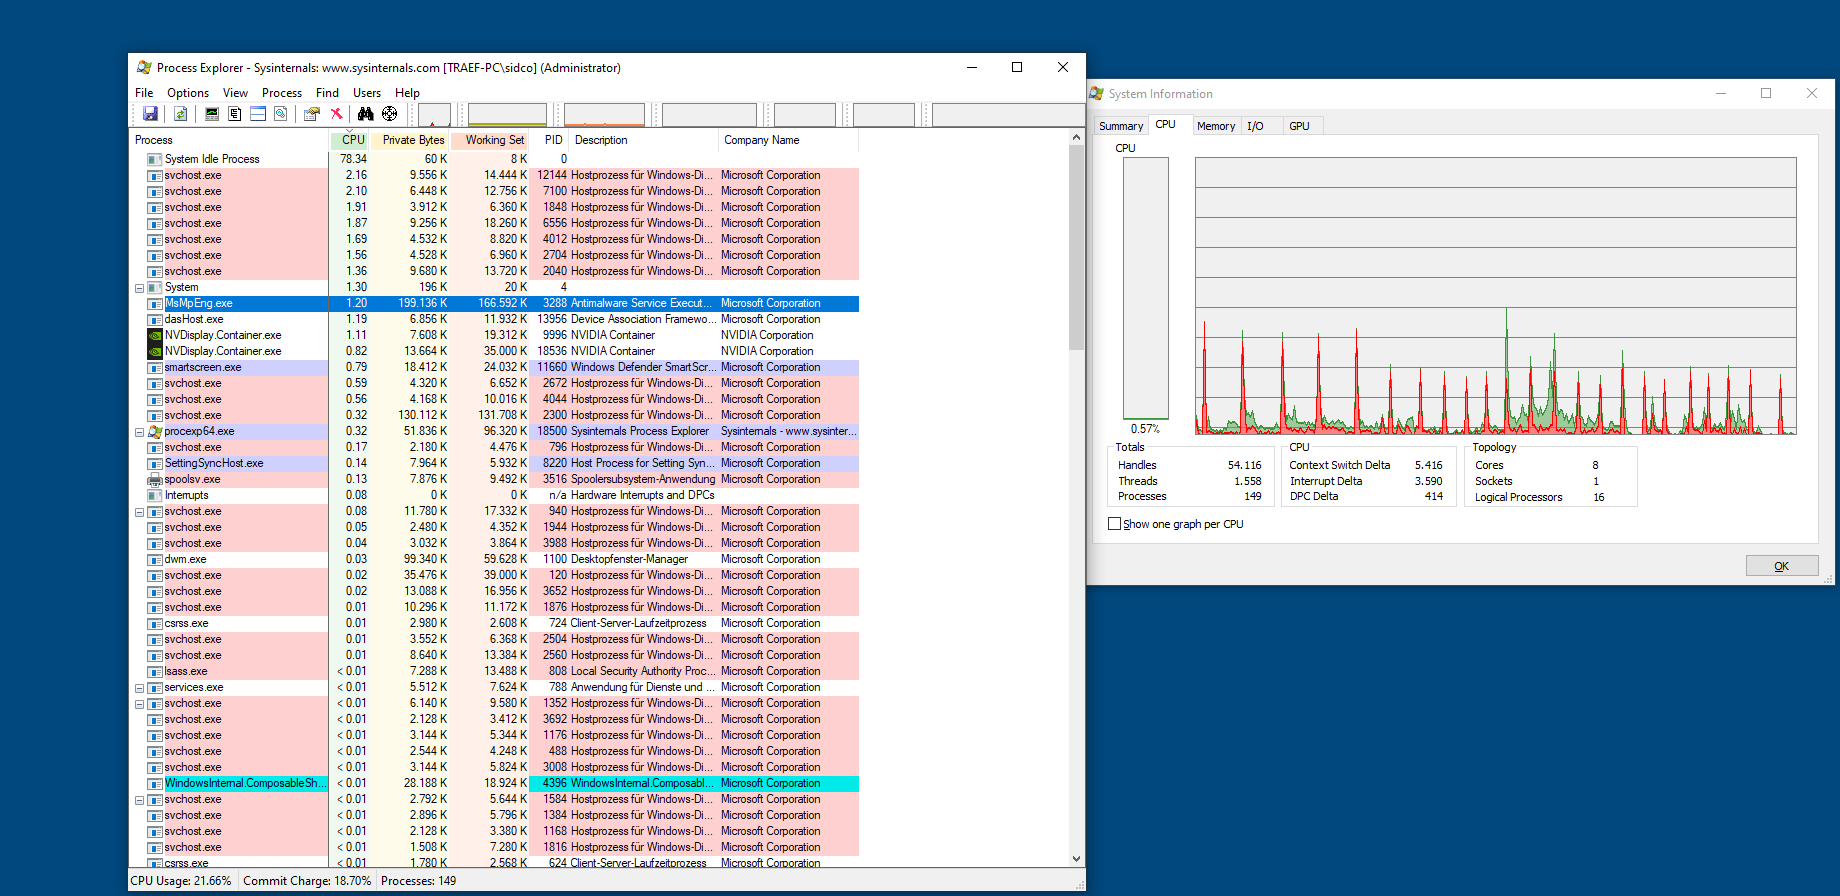Click the DLL/handles view toolbar icon

pyautogui.click(x=281, y=114)
